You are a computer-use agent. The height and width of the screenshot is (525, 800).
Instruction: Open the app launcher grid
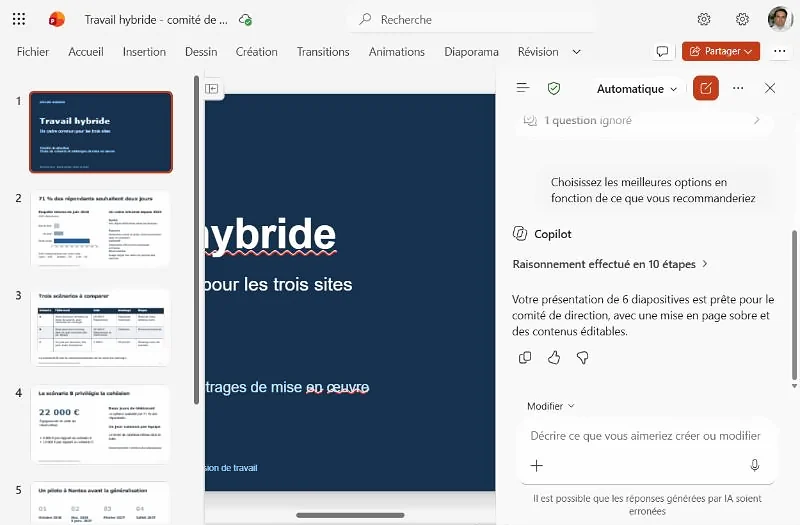click(x=19, y=19)
